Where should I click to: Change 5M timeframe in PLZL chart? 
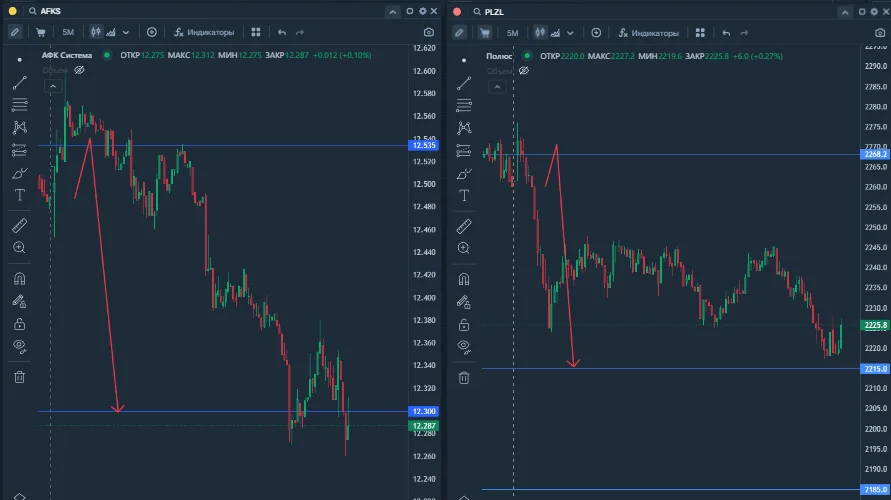pos(513,33)
